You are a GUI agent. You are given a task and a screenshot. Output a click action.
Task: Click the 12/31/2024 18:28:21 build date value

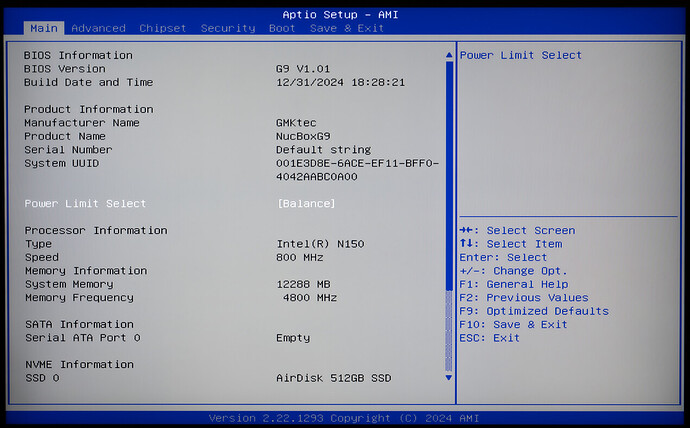tap(341, 82)
